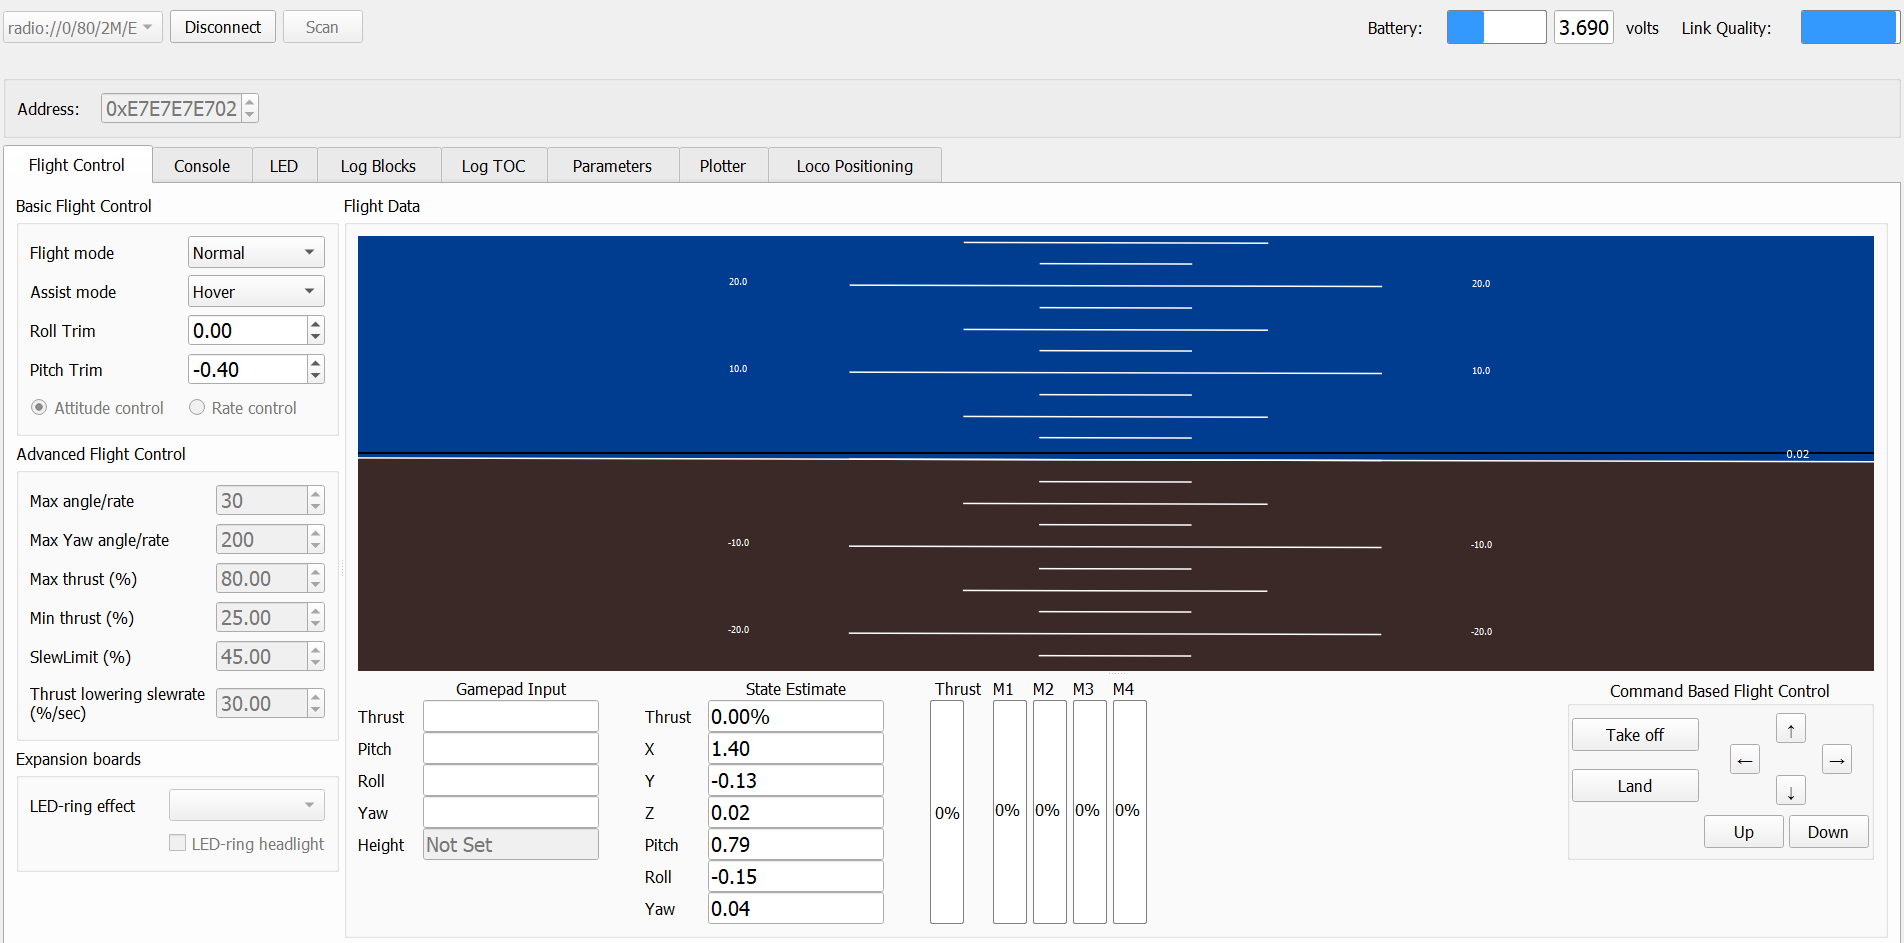Click the Roll Trim input field
Screen dimensions: 1904x943
247,331
